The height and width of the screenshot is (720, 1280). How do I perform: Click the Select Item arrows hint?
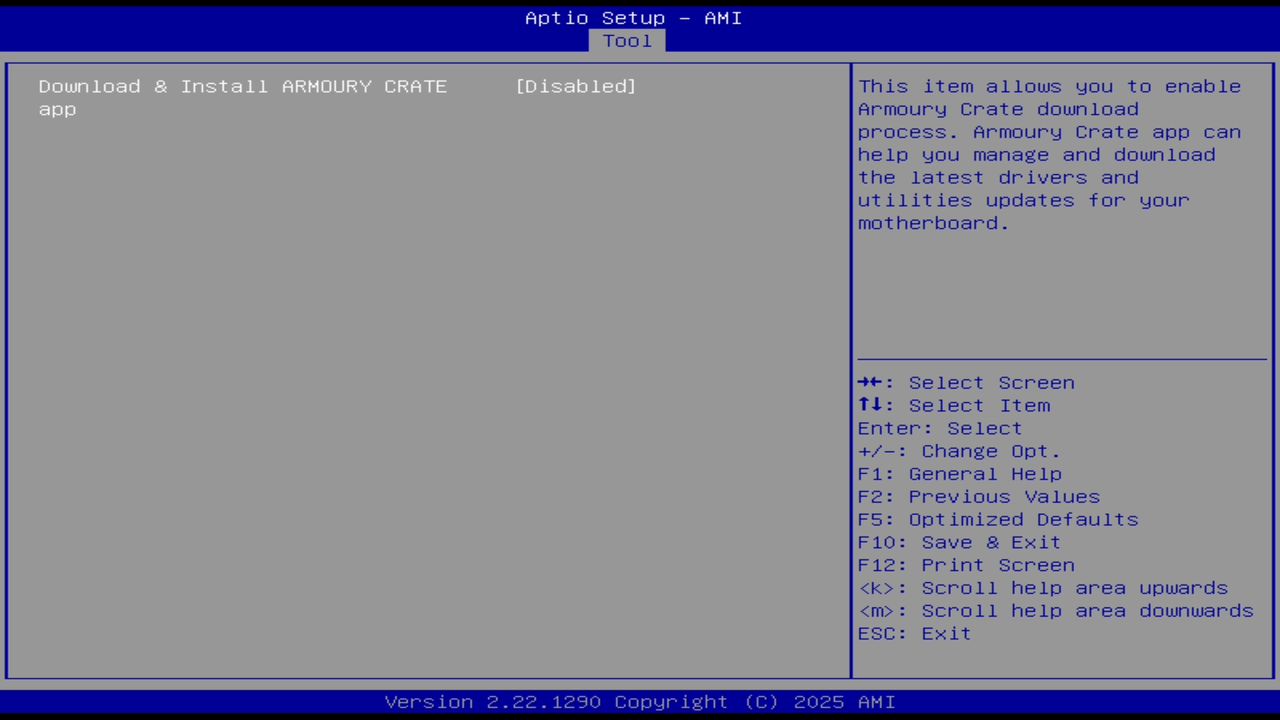(x=953, y=405)
